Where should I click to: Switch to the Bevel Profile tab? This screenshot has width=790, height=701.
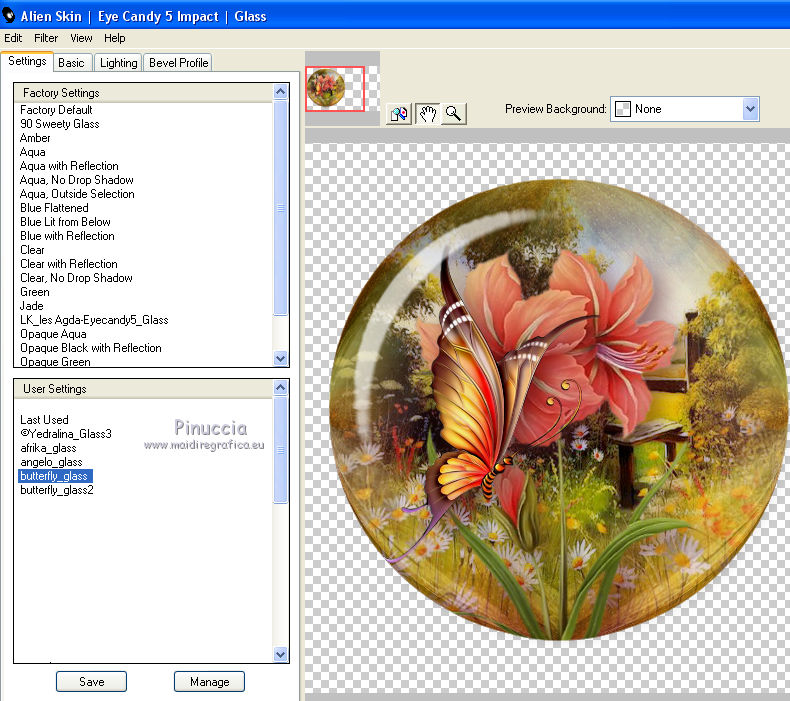pos(178,62)
